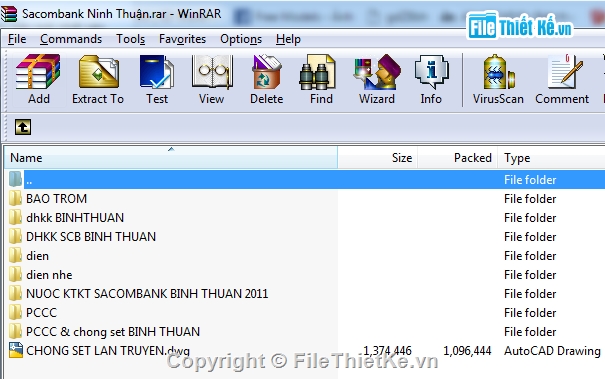Screen dimensions: 605x379
Task: Sort by the Packed column header
Action: click(x=458, y=157)
